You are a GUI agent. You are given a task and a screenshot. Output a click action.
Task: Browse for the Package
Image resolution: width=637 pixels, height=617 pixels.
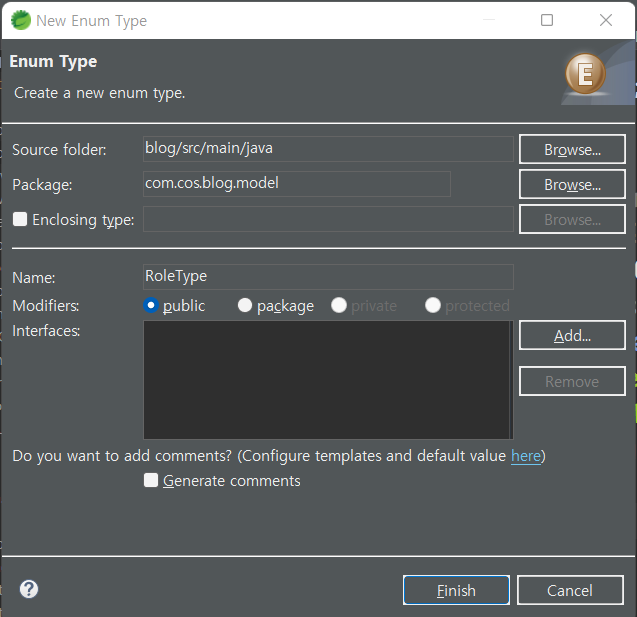pyautogui.click(x=572, y=184)
